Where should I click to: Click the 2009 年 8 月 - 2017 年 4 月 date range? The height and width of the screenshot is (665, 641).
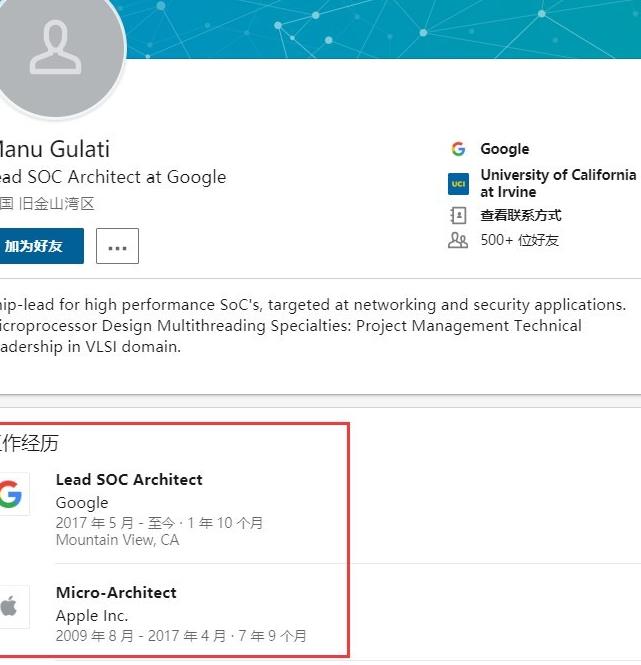pyautogui.click(x=140, y=635)
